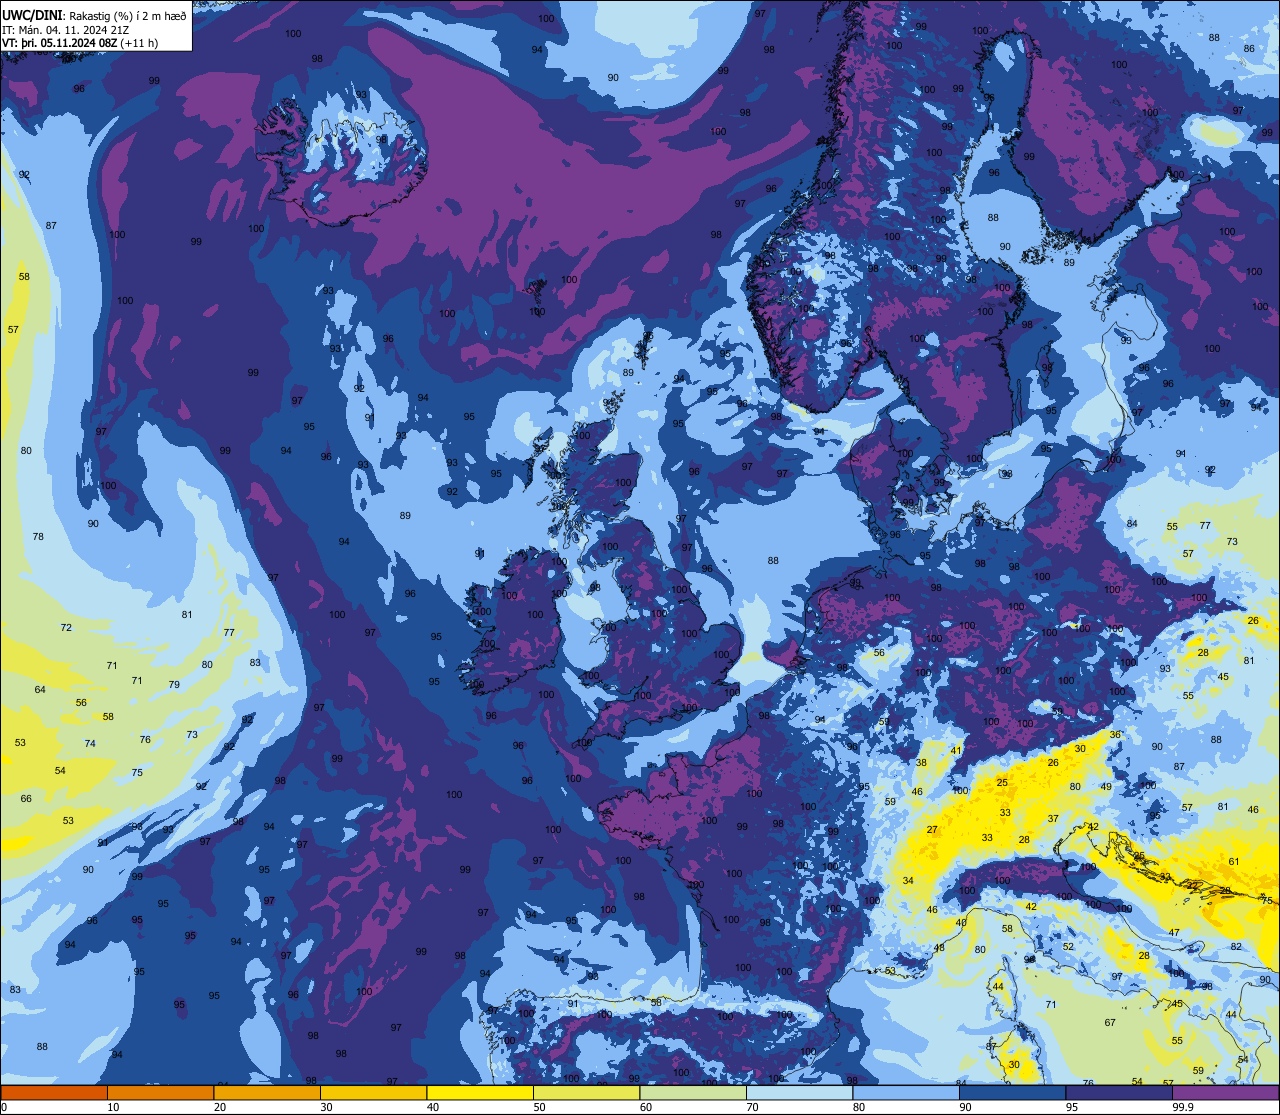Screen dimensions: 1280x1115
Task: Click the humidity value 61 on the map
Action: coord(1234,862)
